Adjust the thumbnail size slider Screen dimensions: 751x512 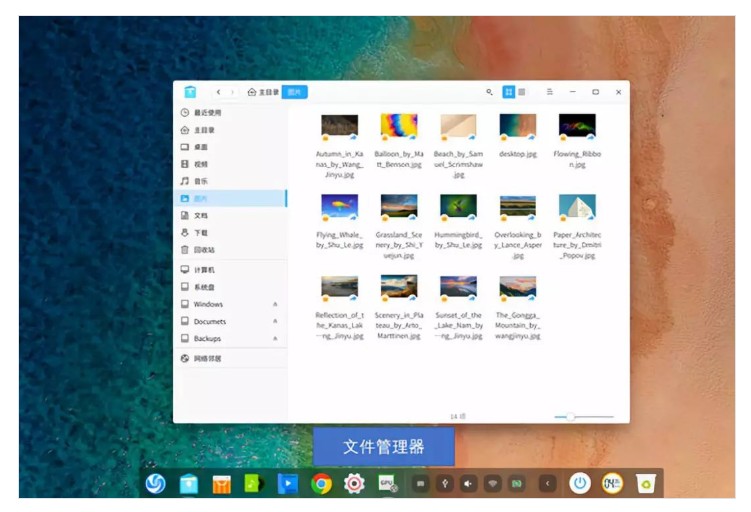pos(570,416)
